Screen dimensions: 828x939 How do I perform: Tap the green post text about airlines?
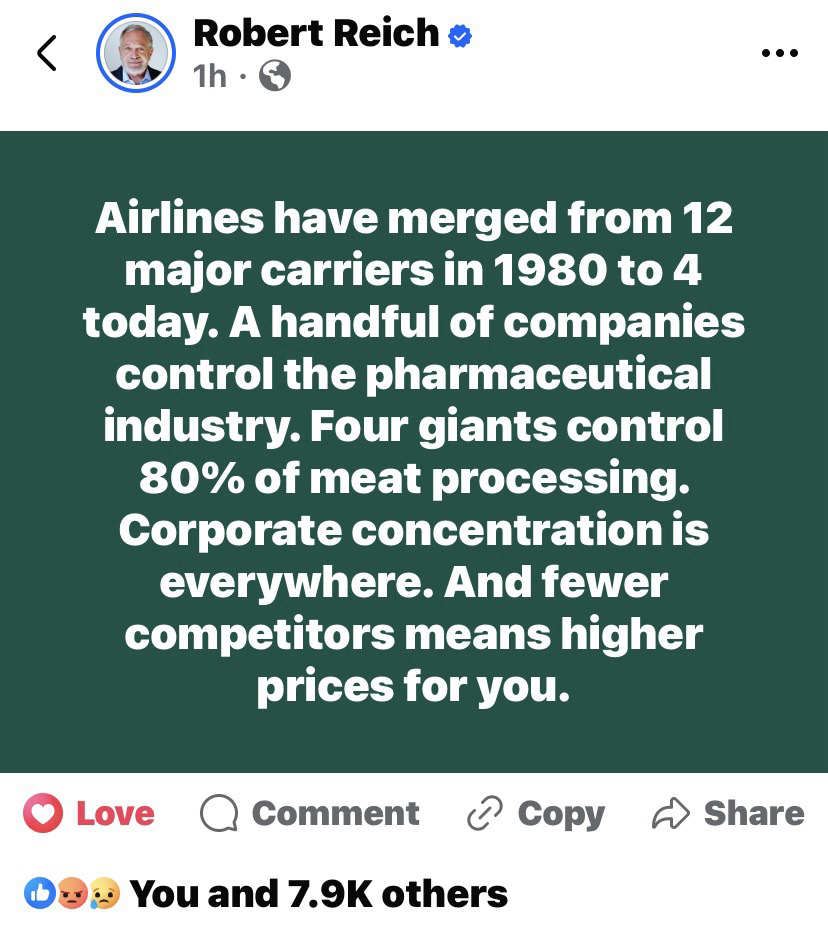pyautogui.click(x=414, y=452)
